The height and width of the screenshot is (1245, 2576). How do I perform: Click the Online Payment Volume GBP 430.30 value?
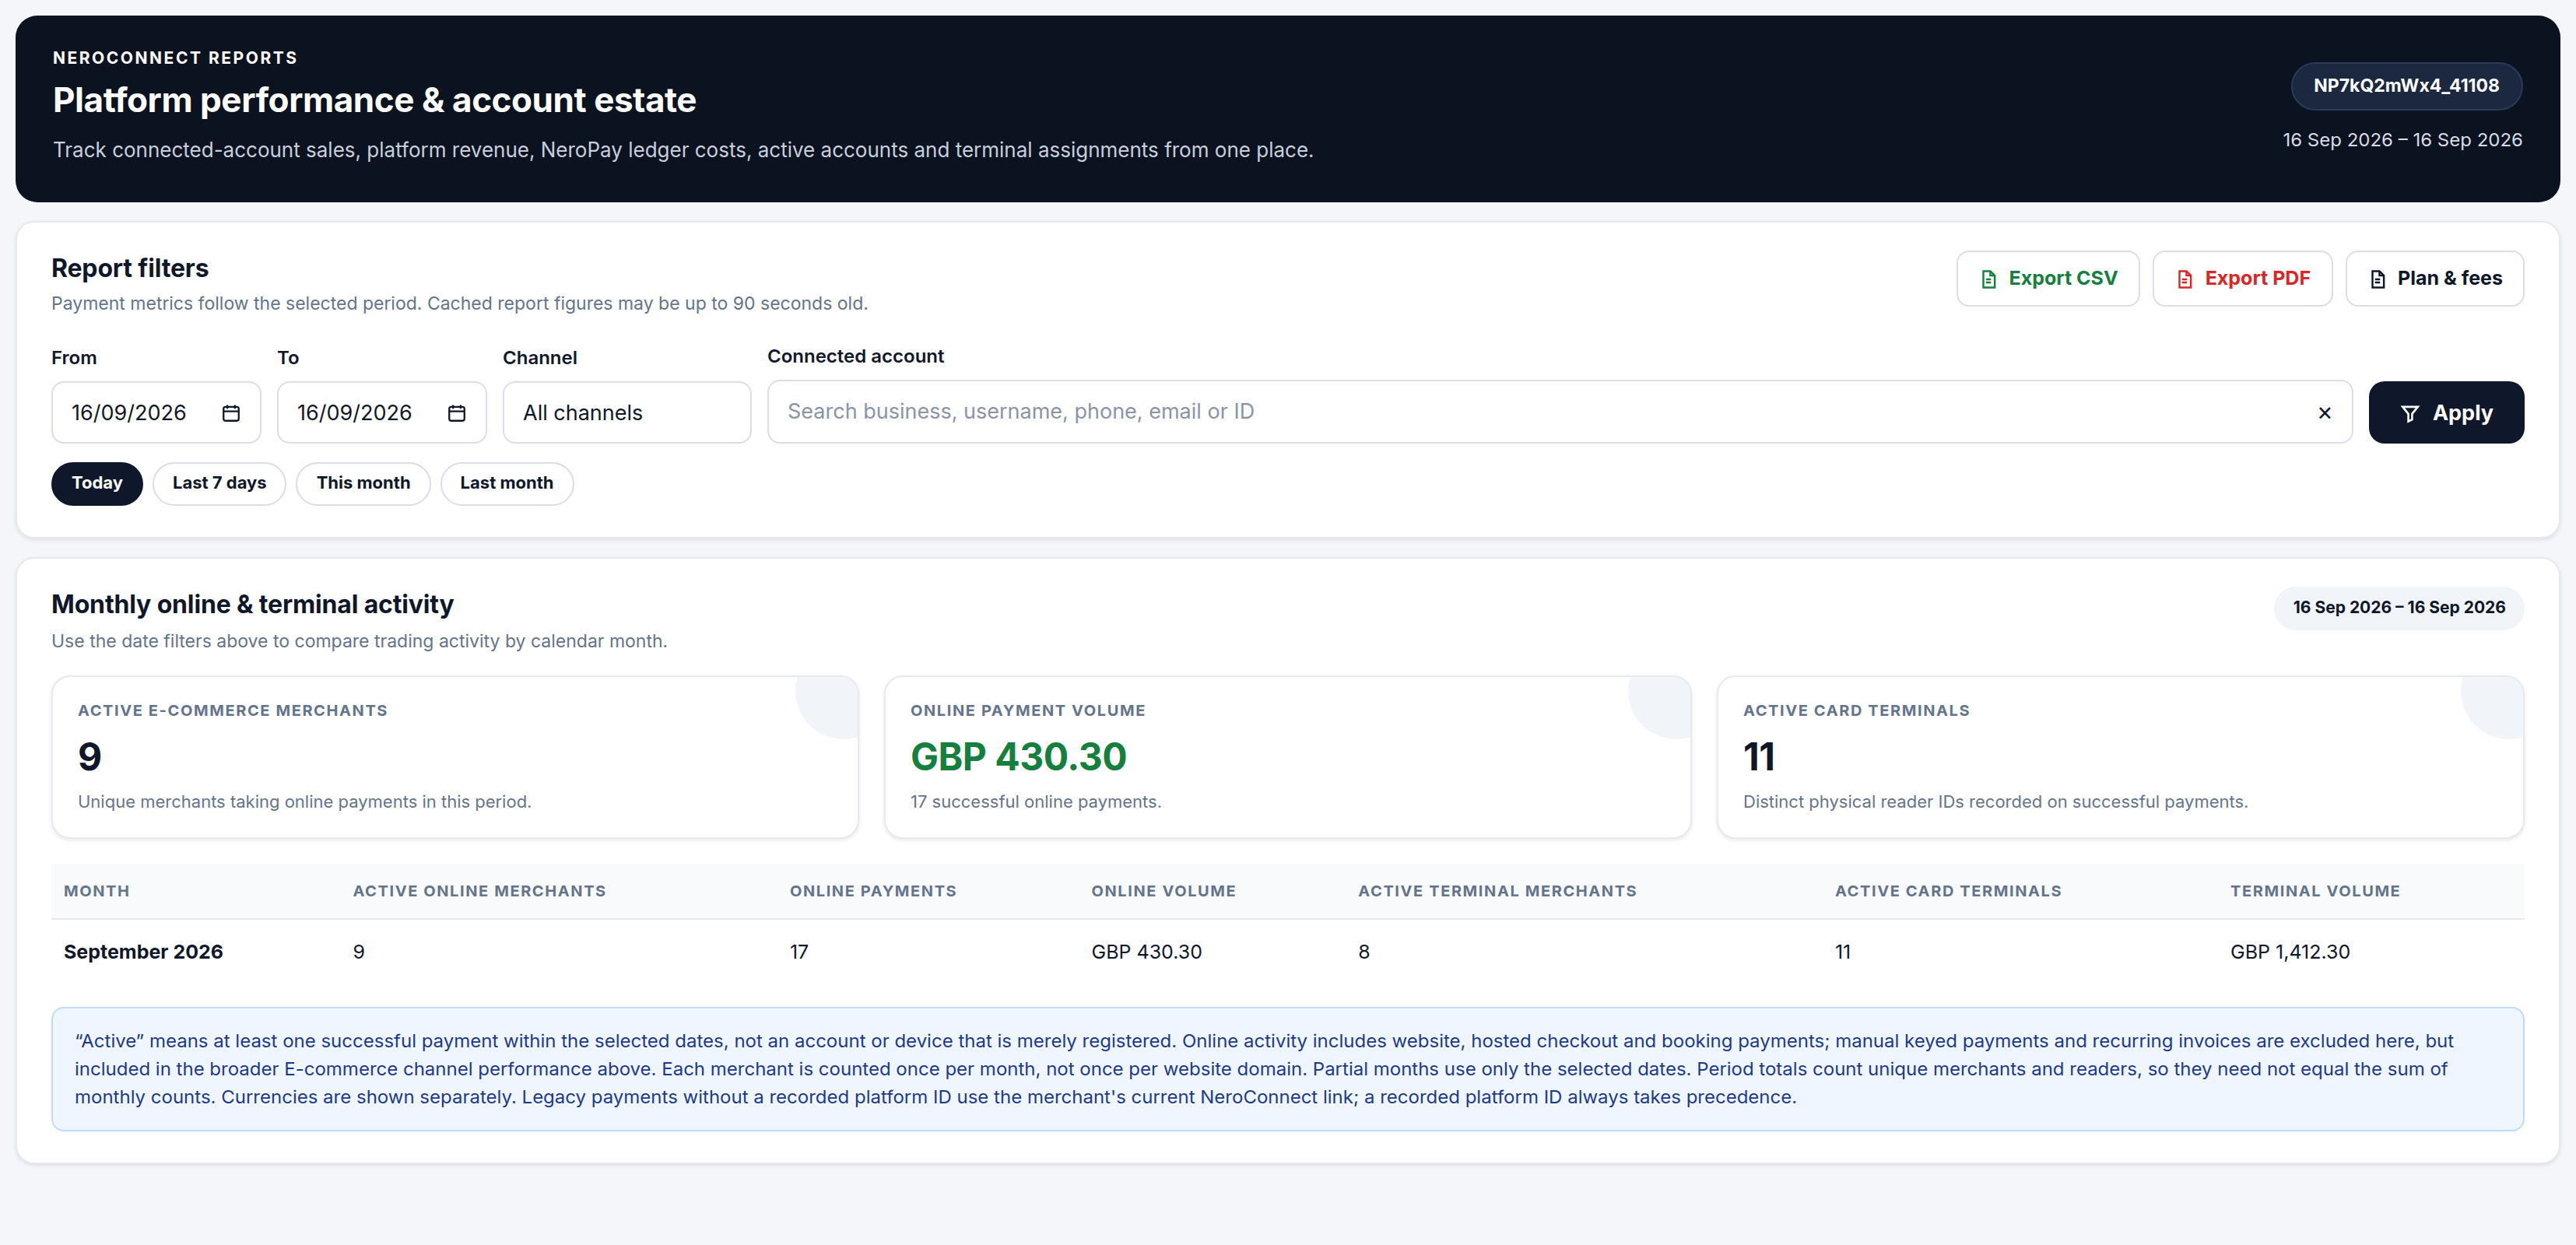pos(1018,757)
